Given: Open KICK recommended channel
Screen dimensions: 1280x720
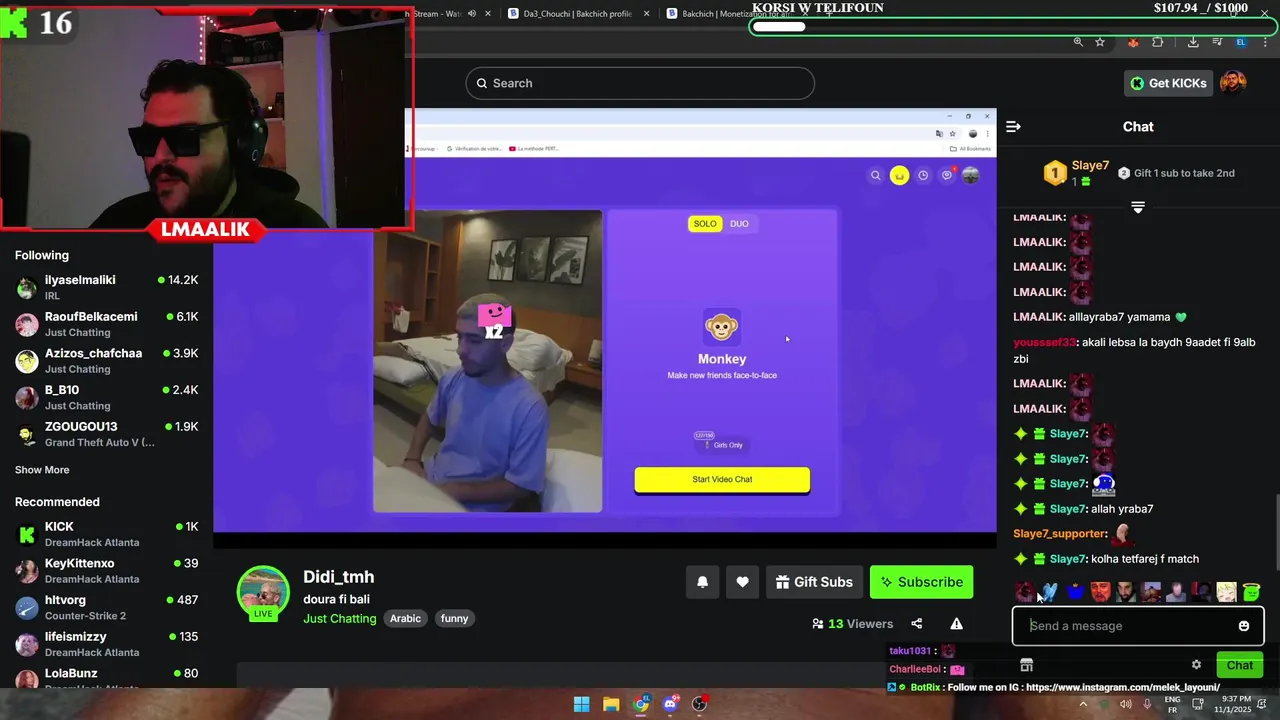Looking at the screenshot, I should pos(106,534).
